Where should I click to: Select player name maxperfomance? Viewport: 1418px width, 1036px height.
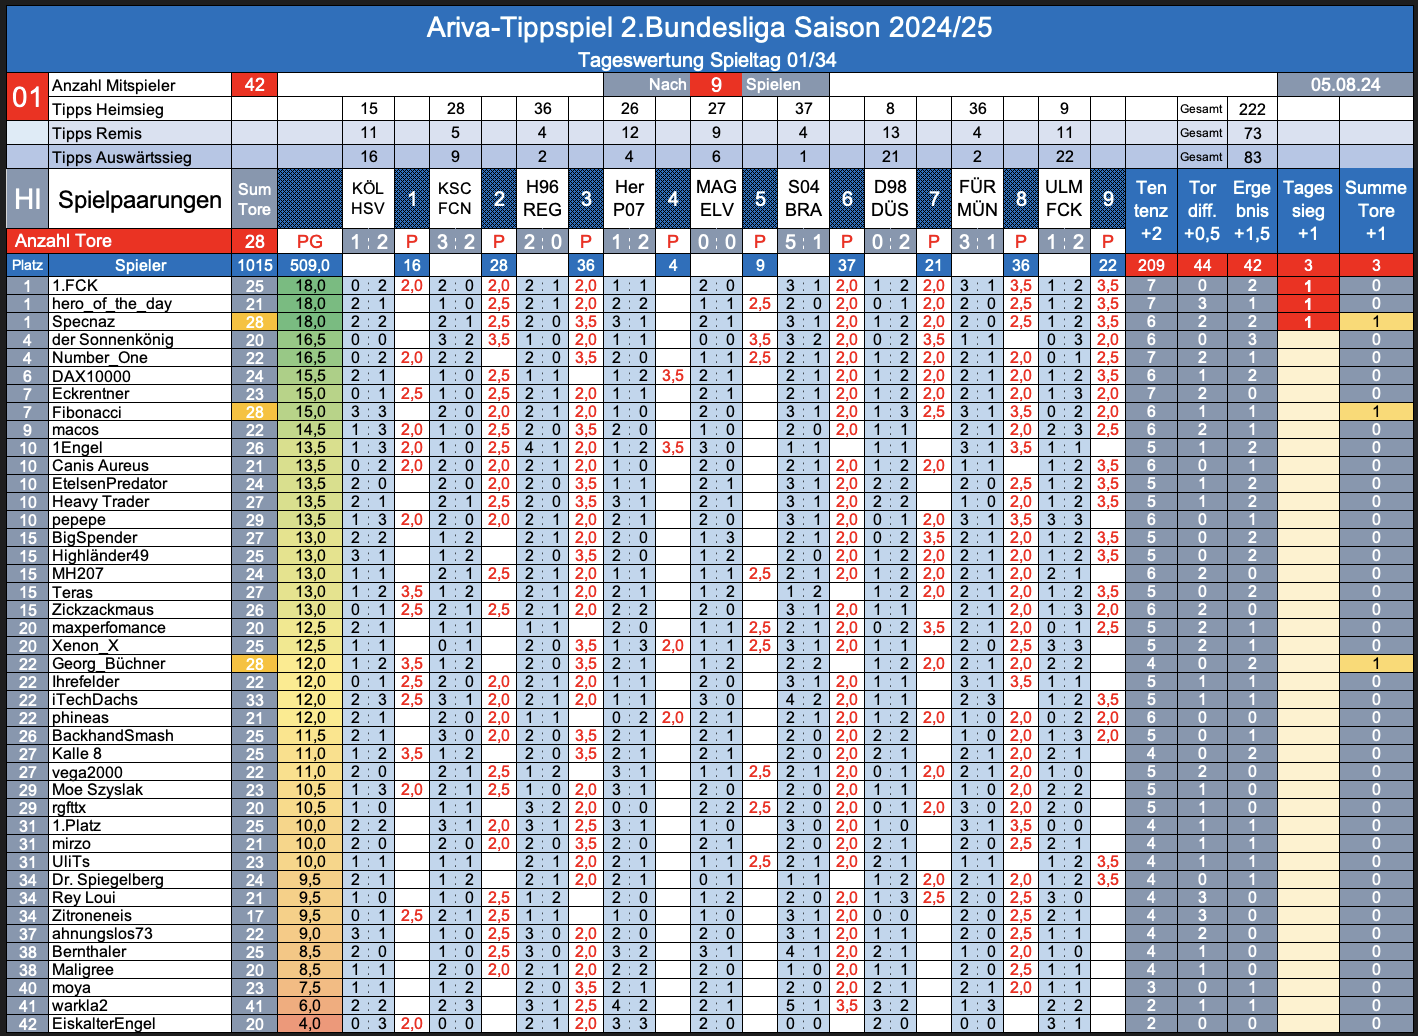(x=109, y=627)
